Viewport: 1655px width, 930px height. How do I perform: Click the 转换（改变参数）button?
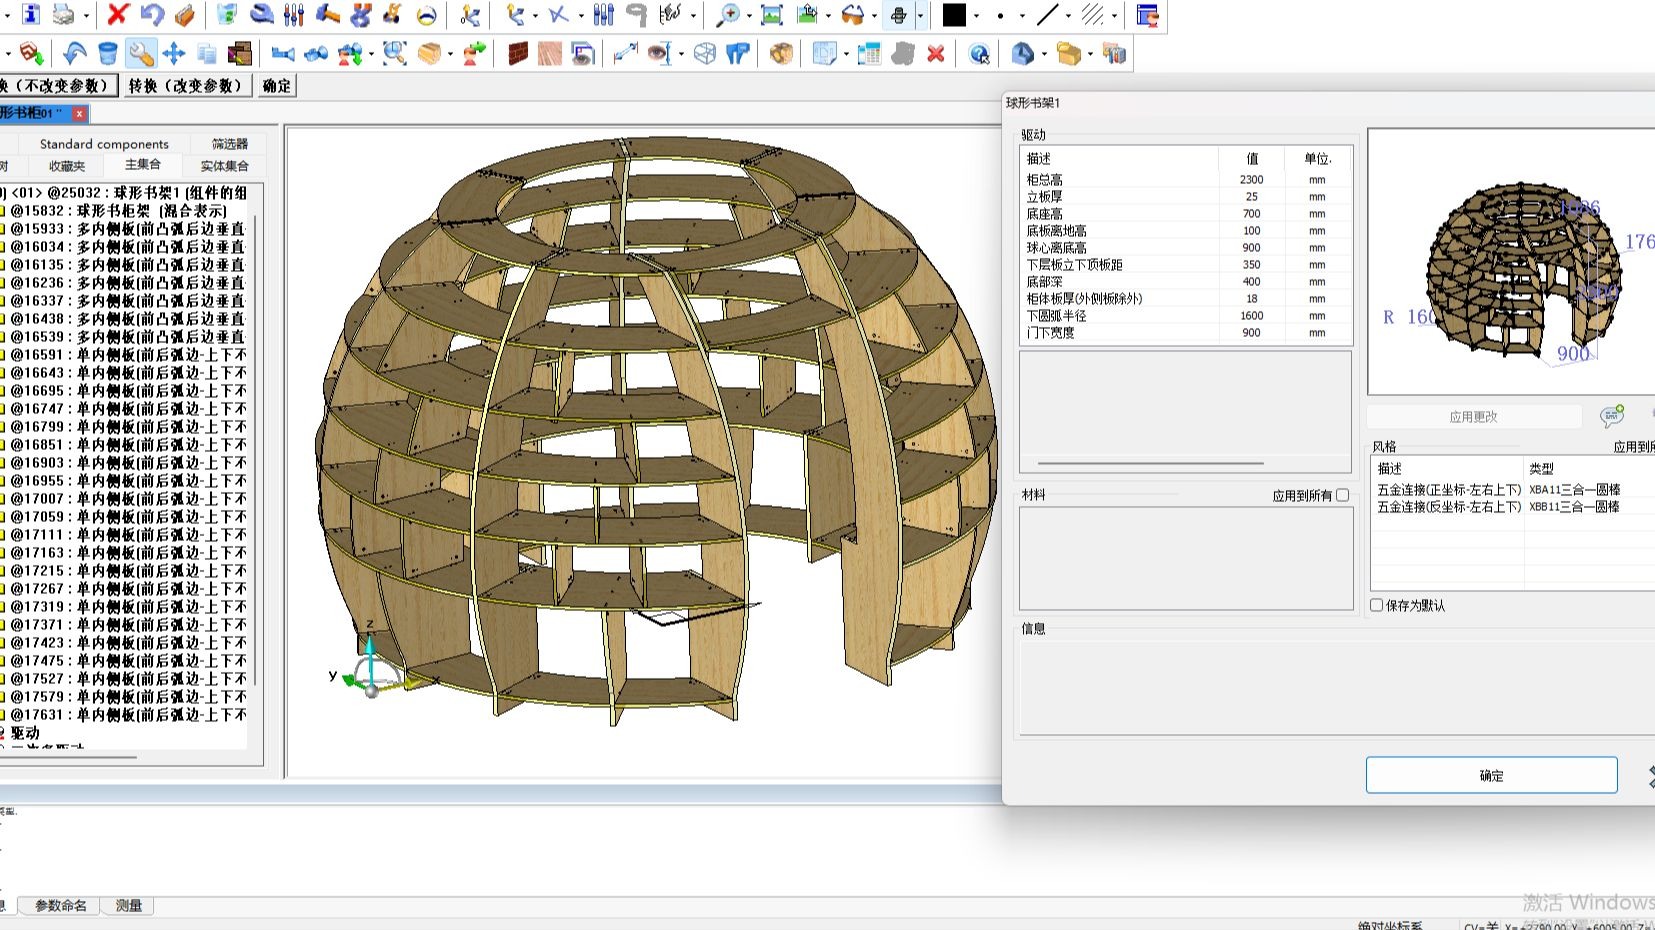(186, 86)
